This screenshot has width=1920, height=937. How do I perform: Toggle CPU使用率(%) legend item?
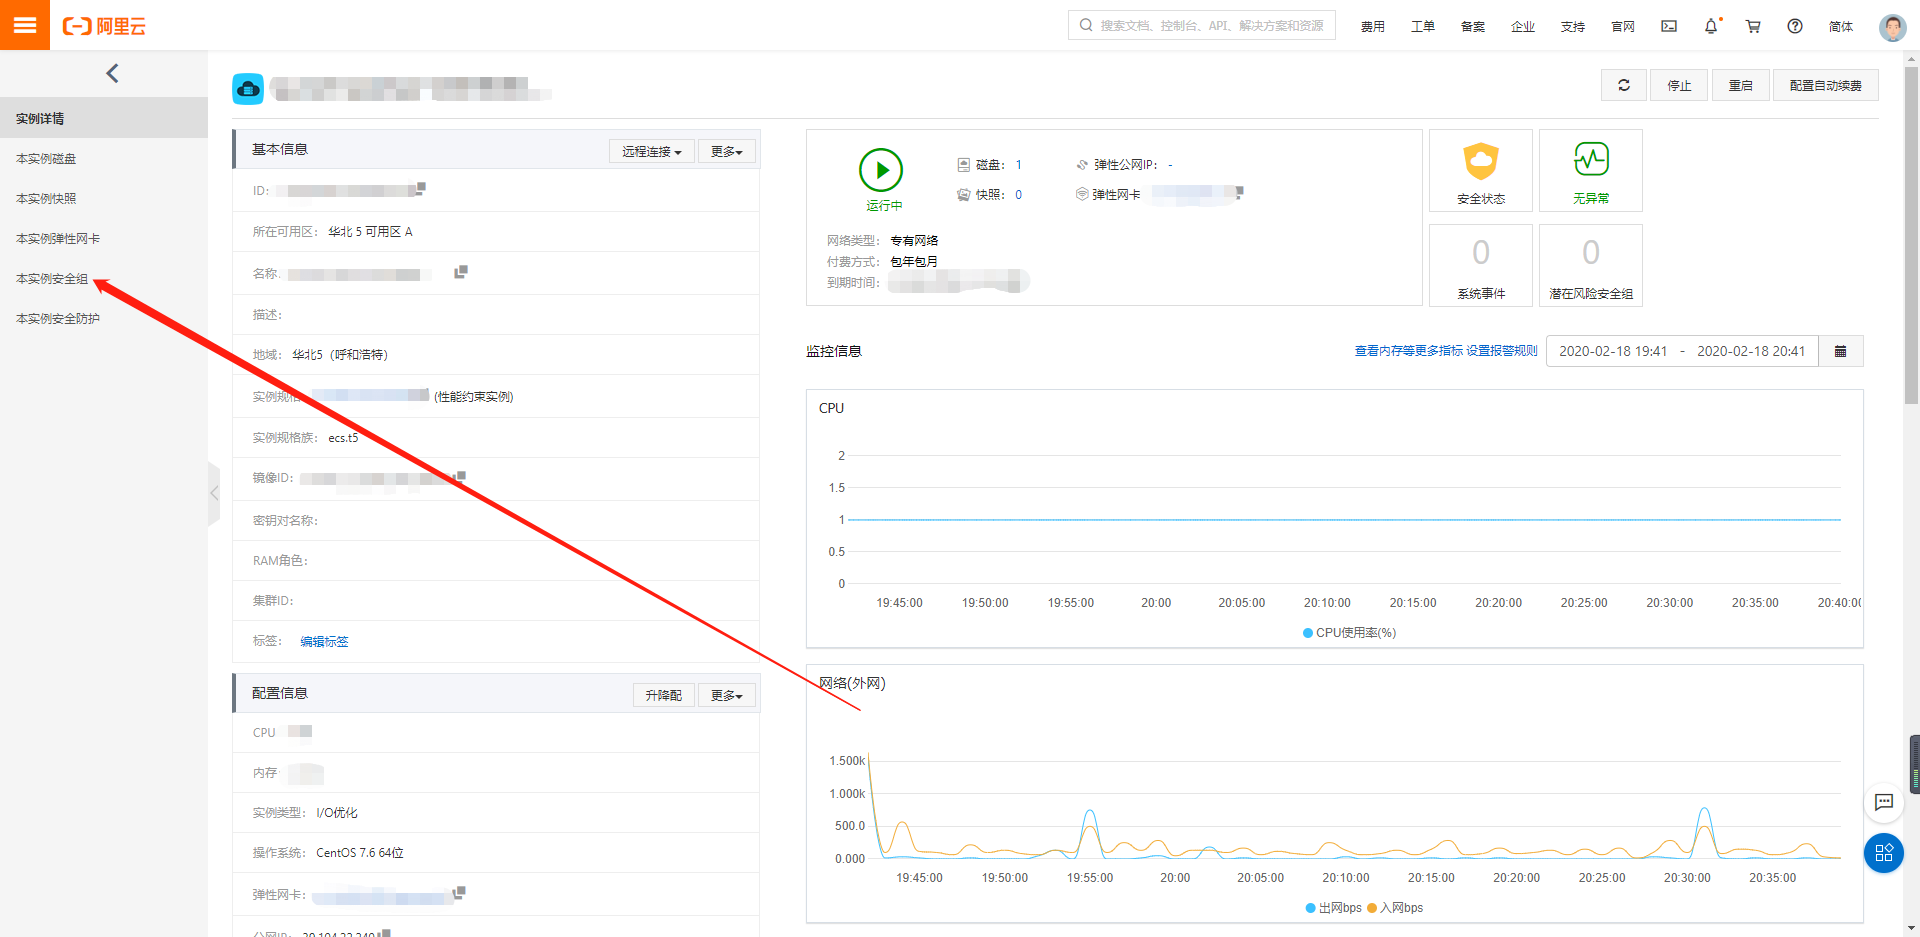pyautogui.click(x=1349, y=632)
